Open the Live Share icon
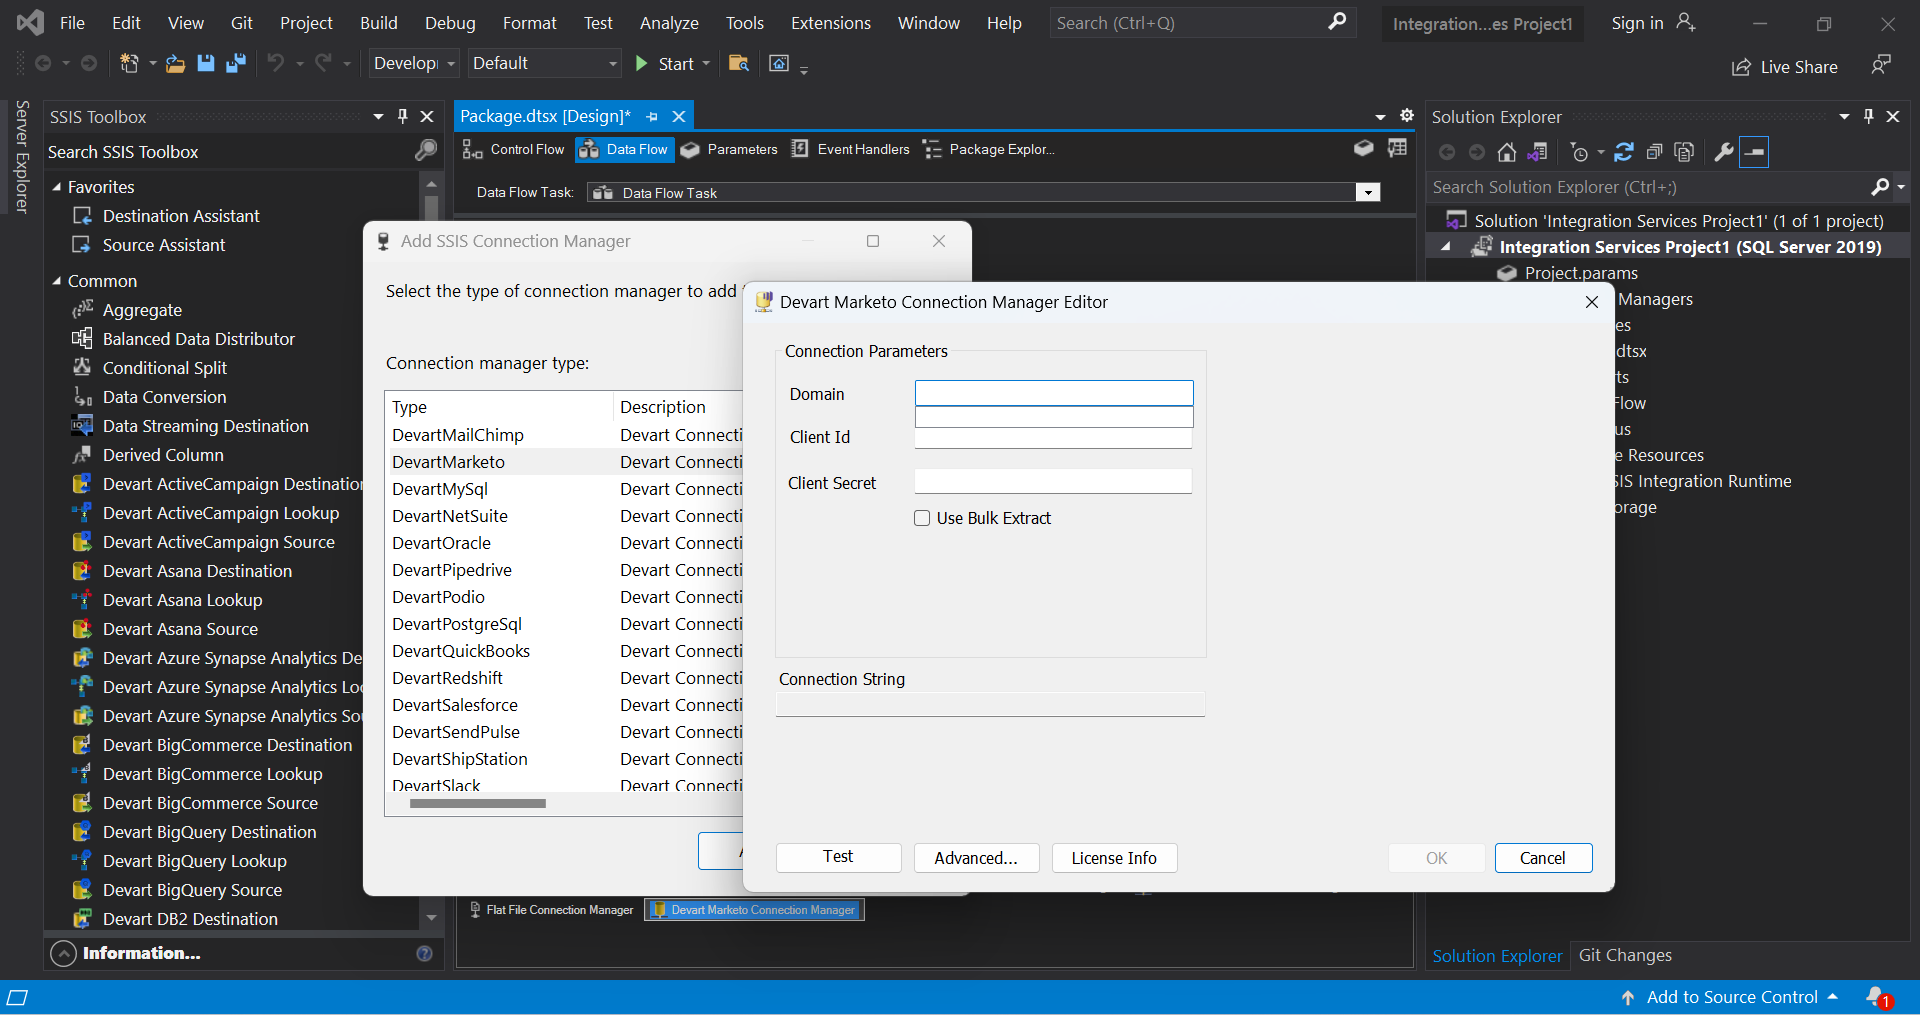 pyautogui.click(x=1741, y=67)
